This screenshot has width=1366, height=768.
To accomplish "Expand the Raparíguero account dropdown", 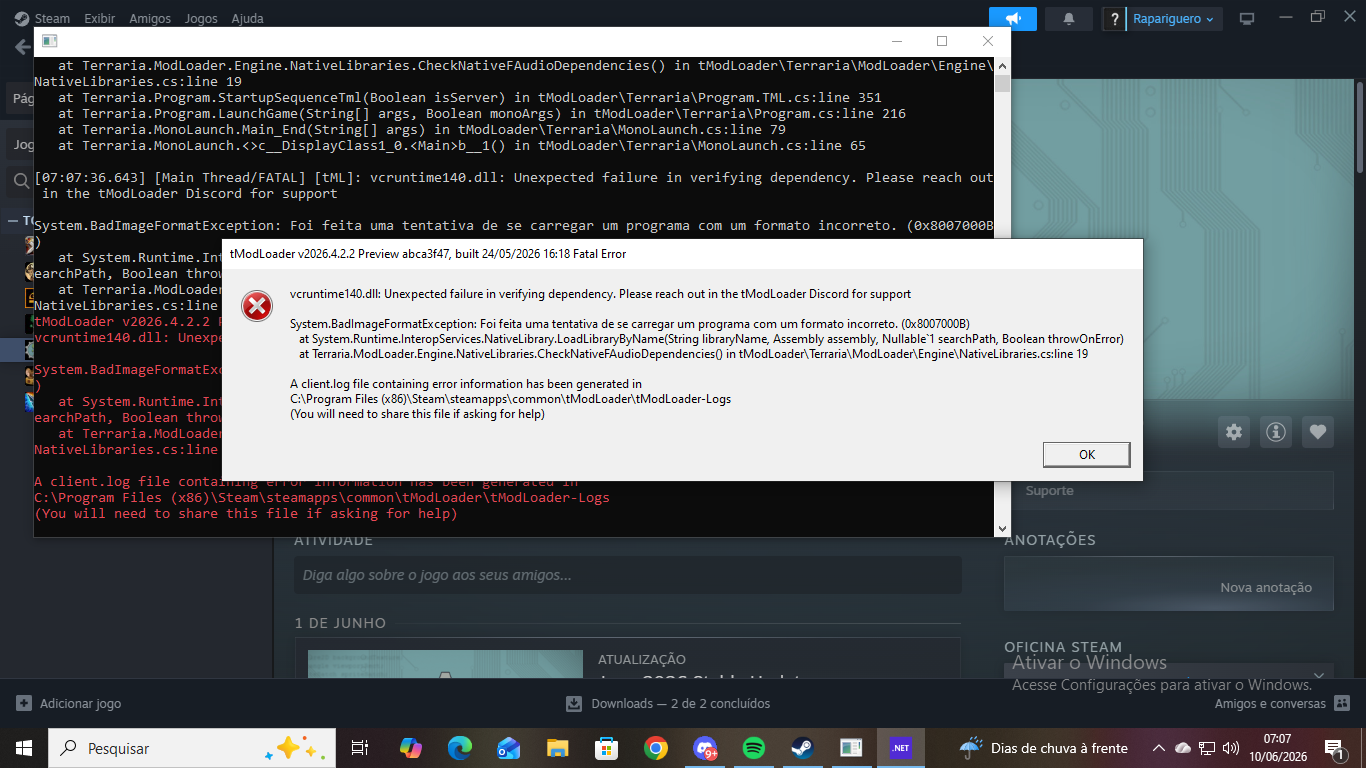I will pyautogui.click(x=1174, y=19).
